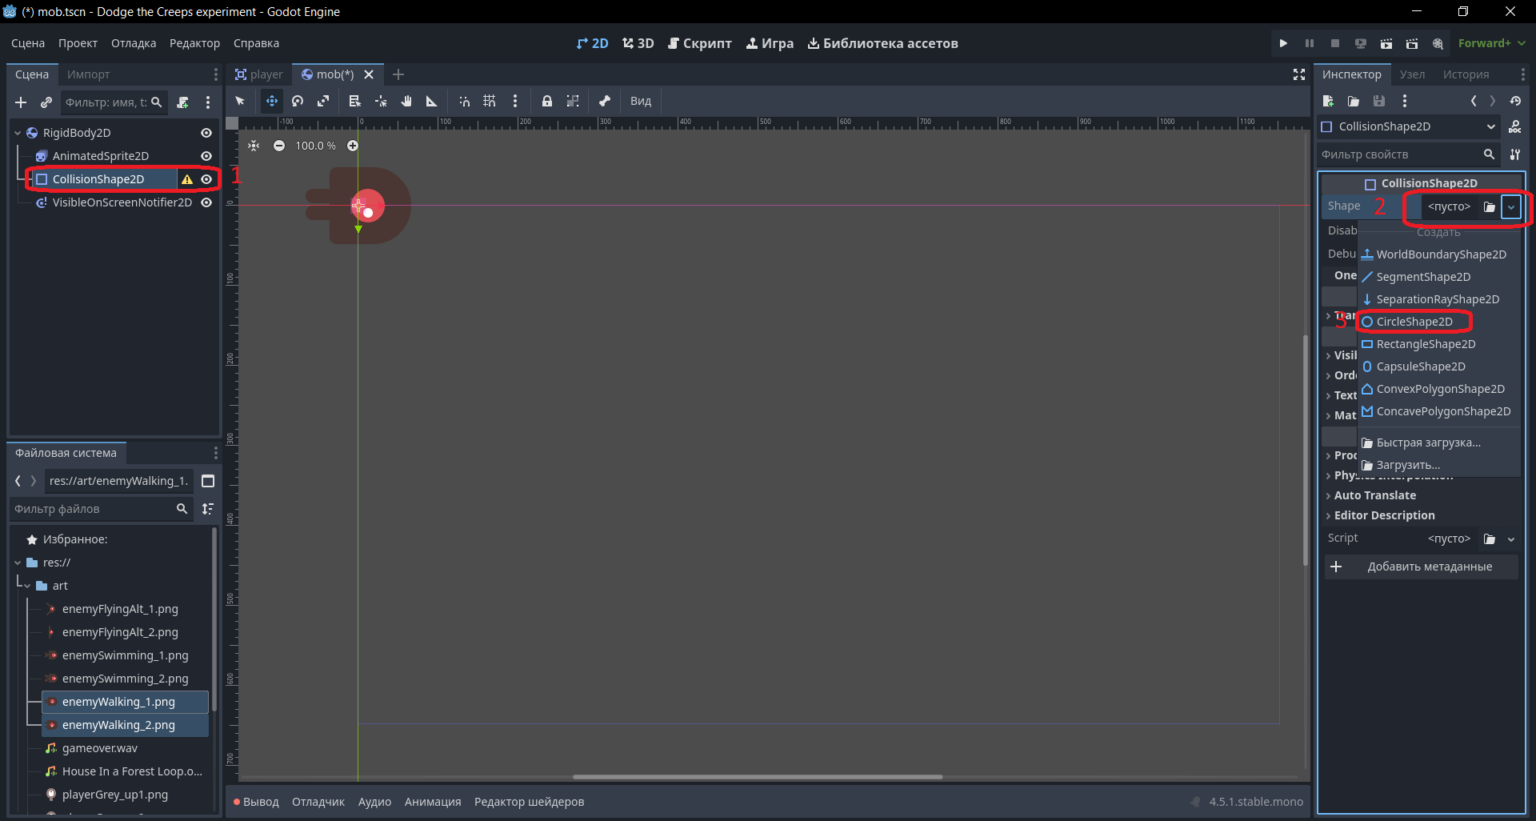Select the Move mode tool in toolbar

[271, 101]
